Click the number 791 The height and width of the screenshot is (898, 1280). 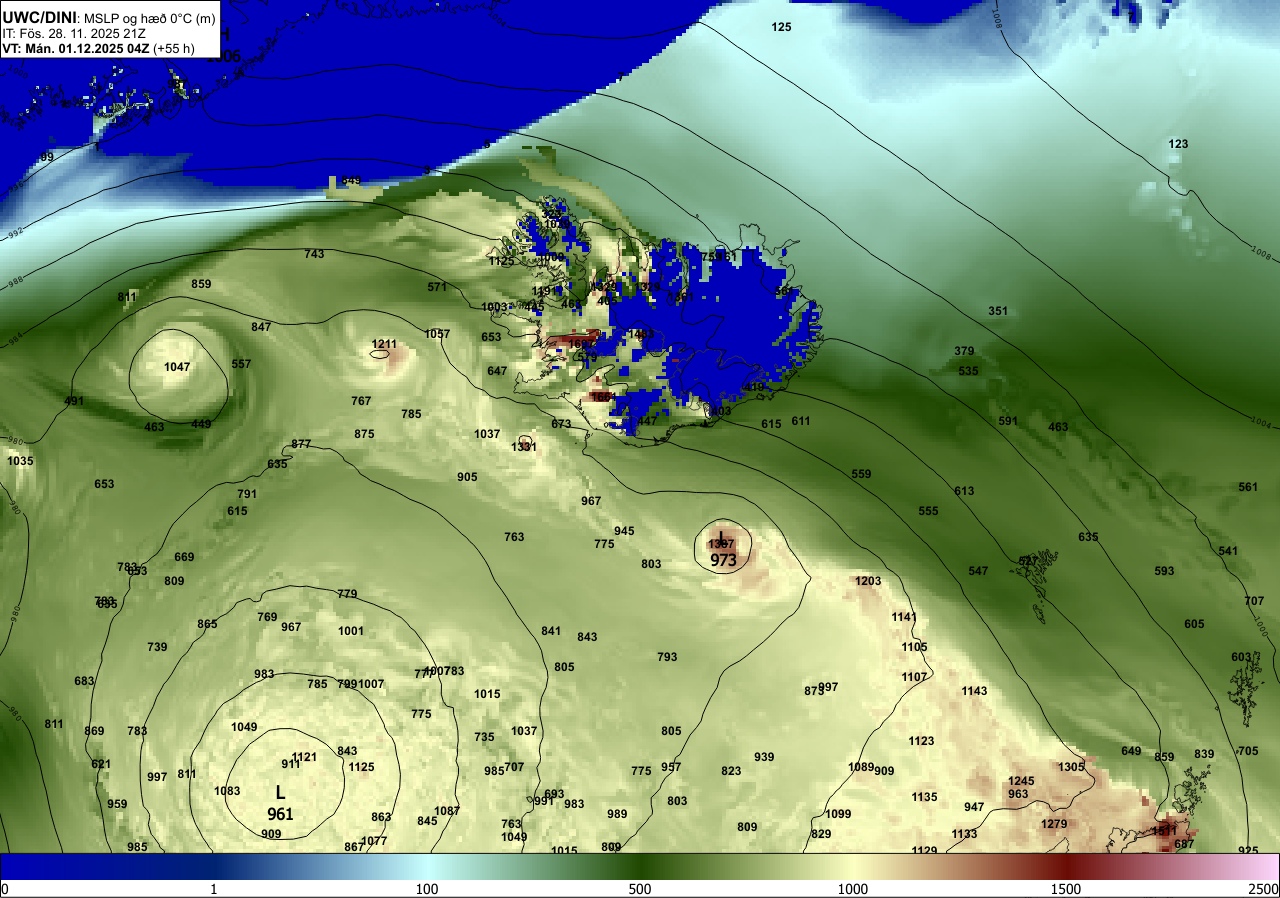247,494
